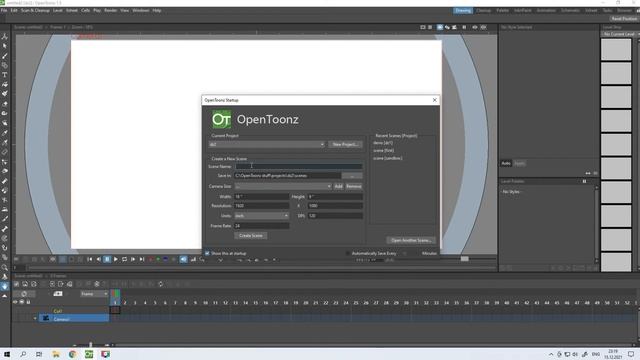Open the Units dropdown
Image resolution: width=640 pixels, height=360 pixels.
coord(262,216)
